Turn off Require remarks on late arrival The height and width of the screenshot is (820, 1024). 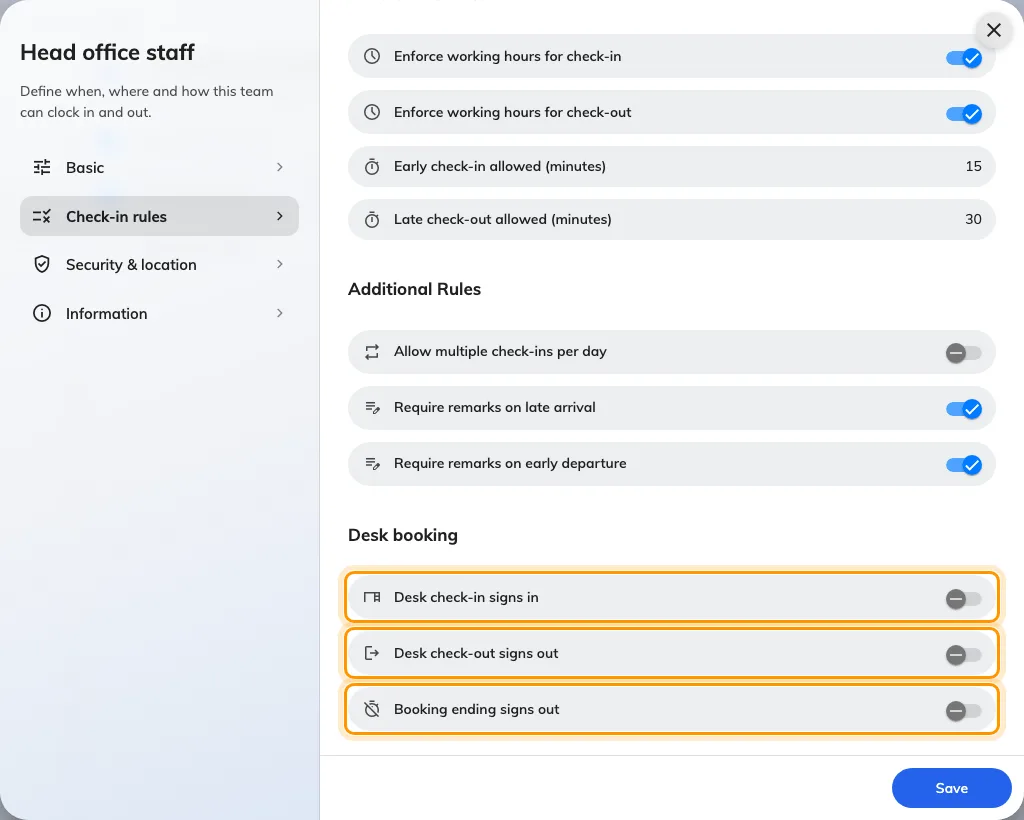[964, 409]
